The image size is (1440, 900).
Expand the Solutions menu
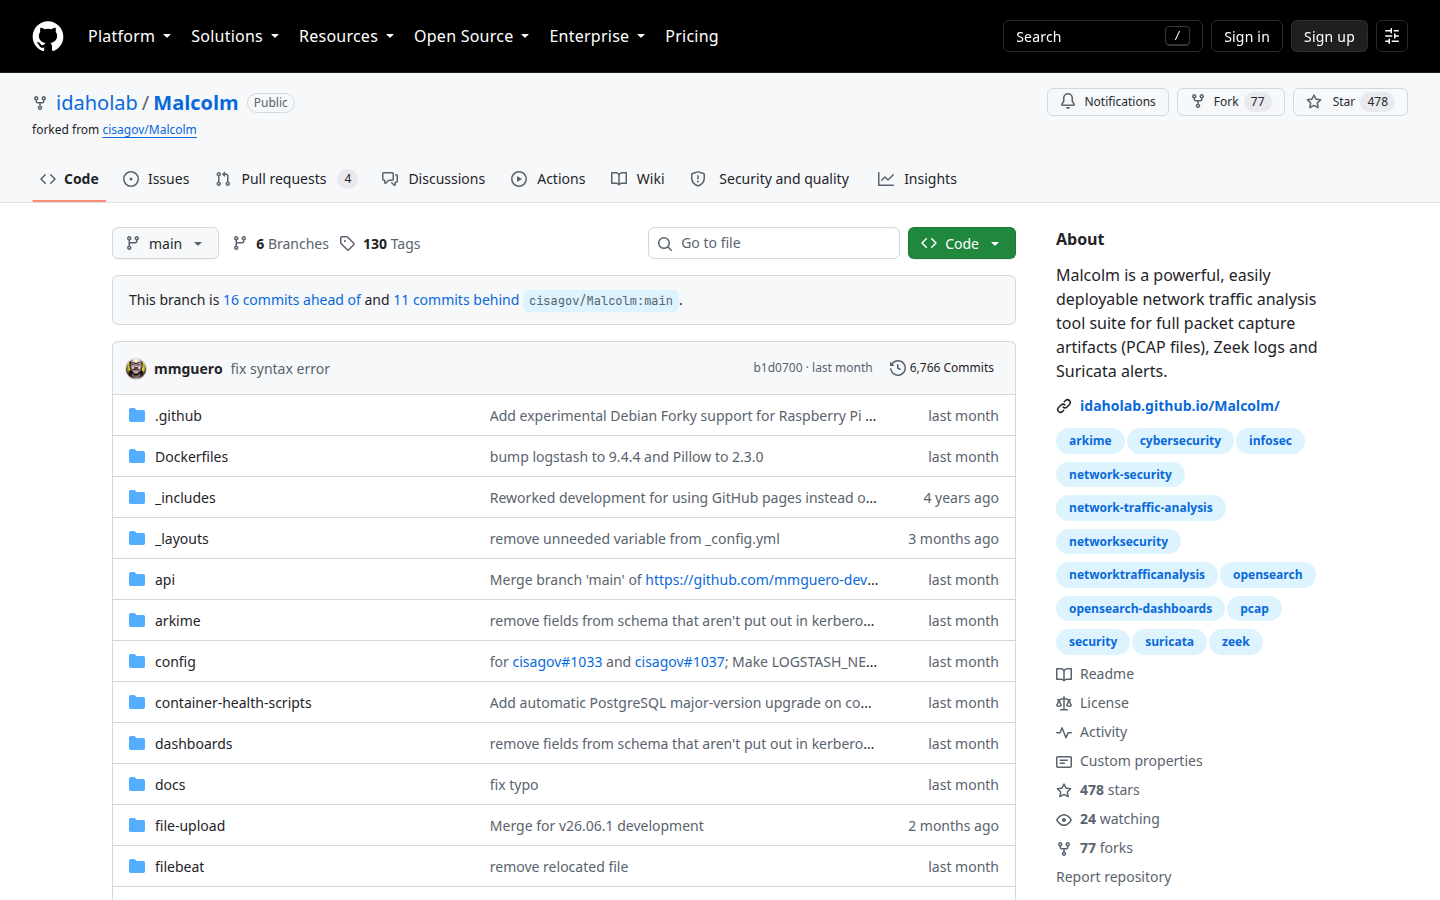(235, 36)
